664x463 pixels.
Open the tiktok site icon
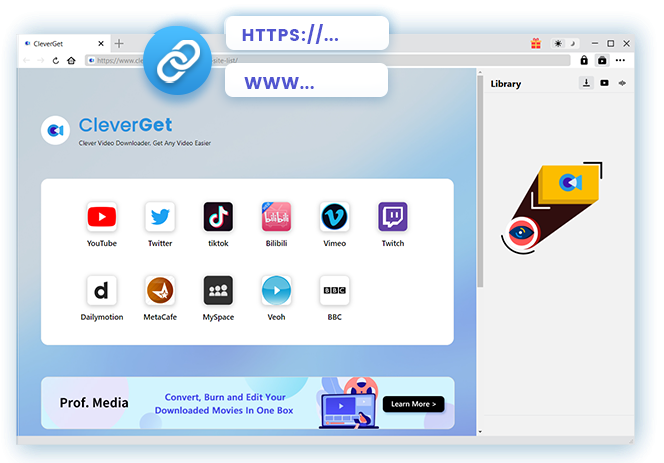pyautogui.click(x=218, y=217)
